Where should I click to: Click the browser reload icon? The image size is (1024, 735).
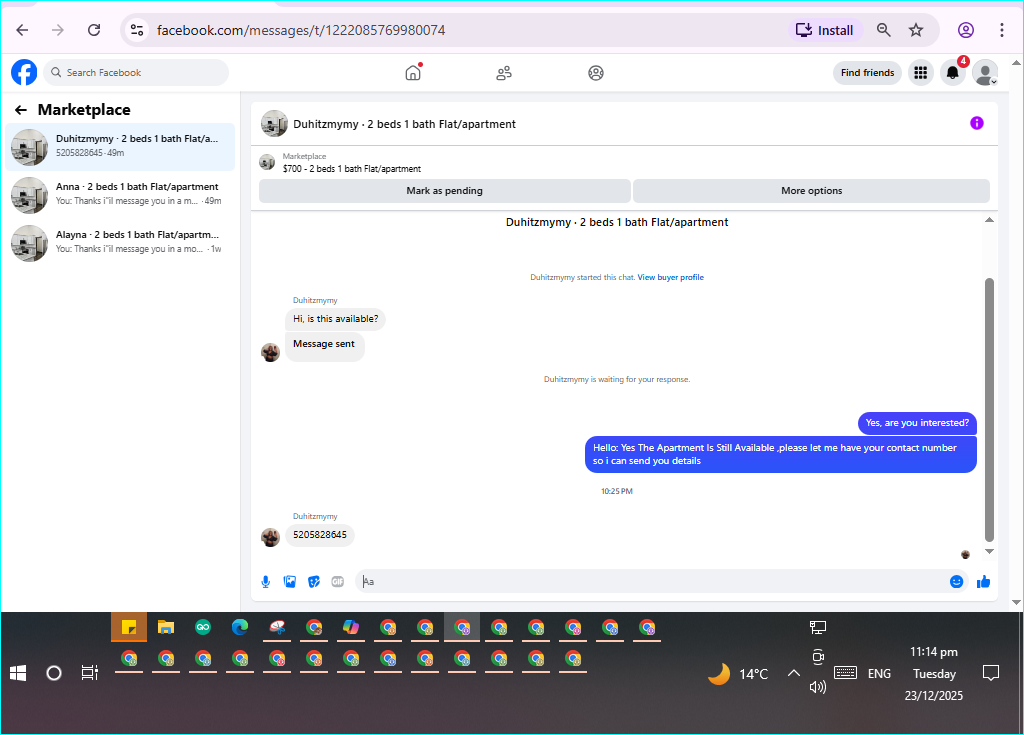coord(94,30)
